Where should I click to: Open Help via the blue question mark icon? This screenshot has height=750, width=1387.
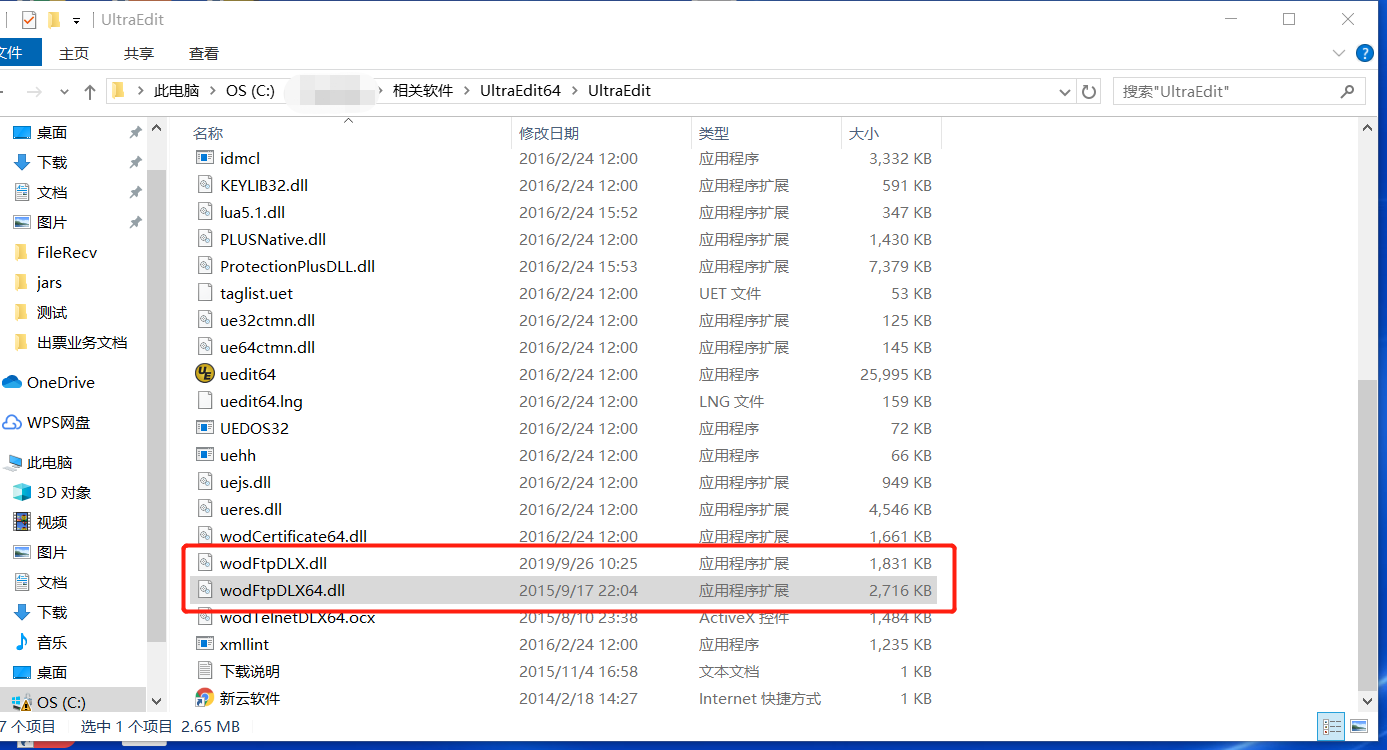[1364, 52]
